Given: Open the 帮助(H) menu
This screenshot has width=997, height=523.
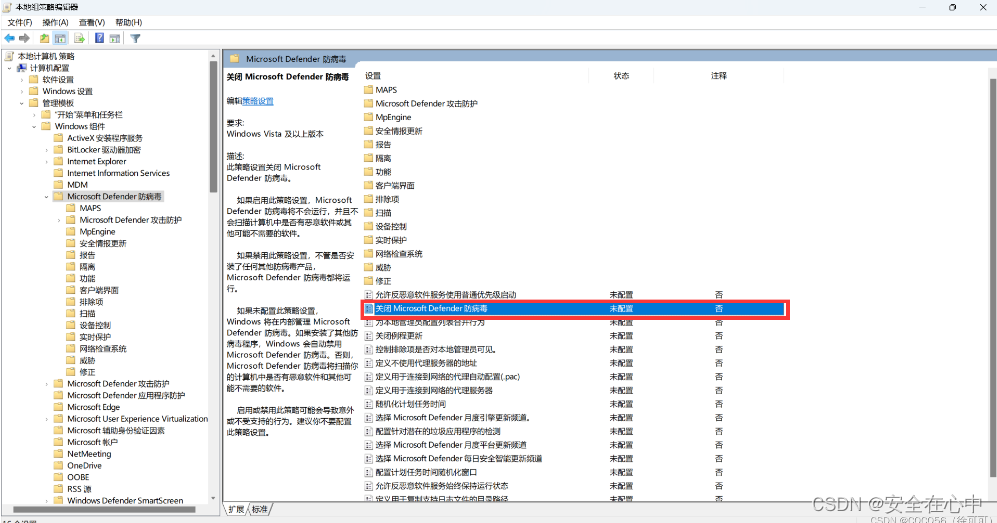Looking at the screenshot, I should tap(129, 22).
